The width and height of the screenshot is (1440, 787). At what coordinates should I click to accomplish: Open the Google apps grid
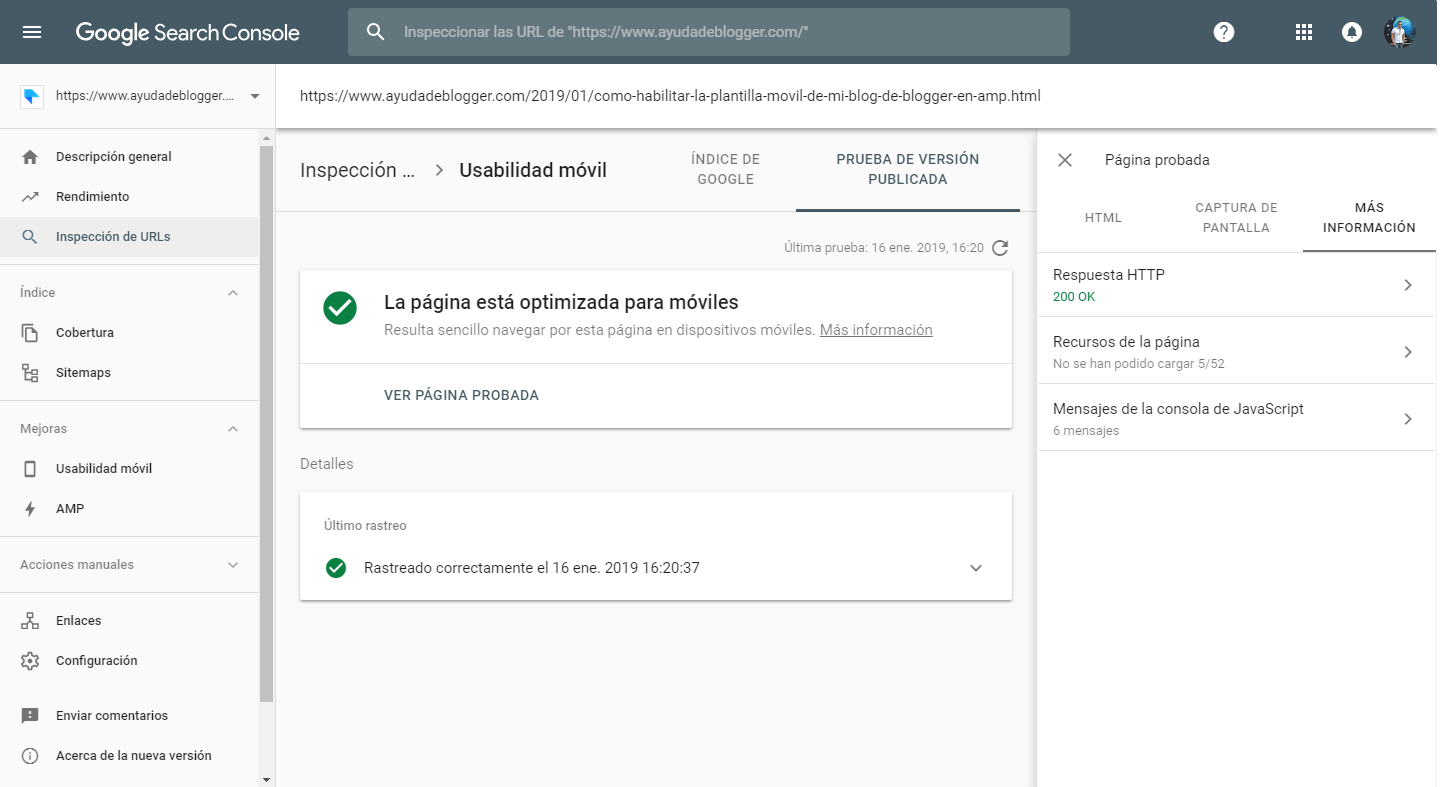point(1303,32)
